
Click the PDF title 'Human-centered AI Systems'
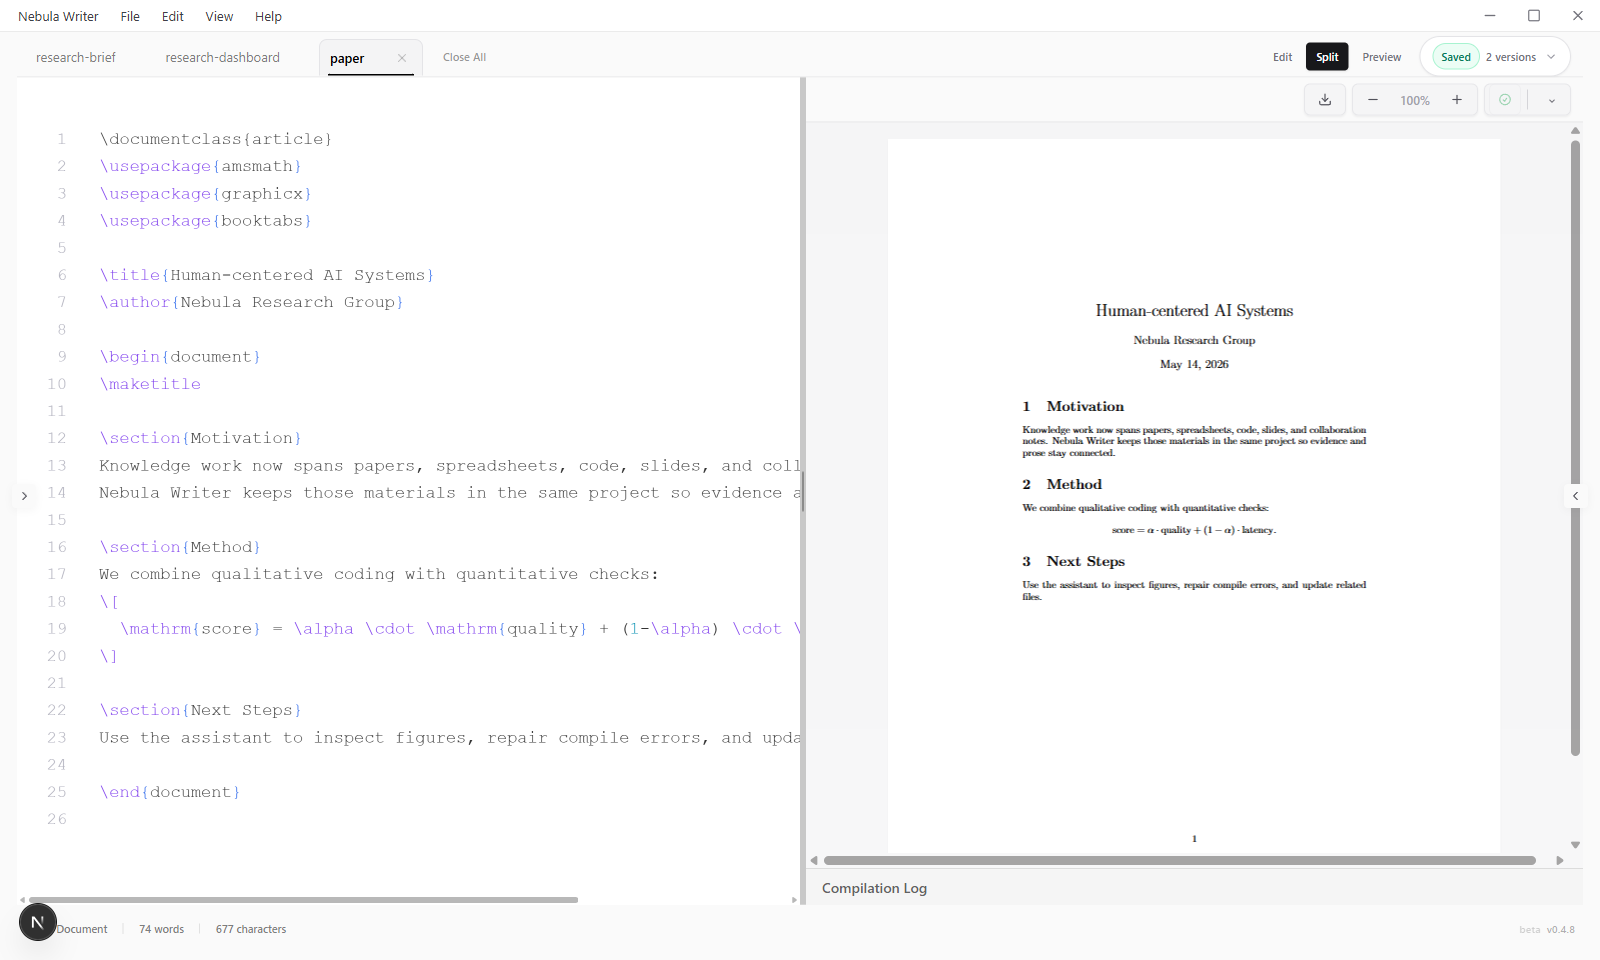[x=1194, y=311]
